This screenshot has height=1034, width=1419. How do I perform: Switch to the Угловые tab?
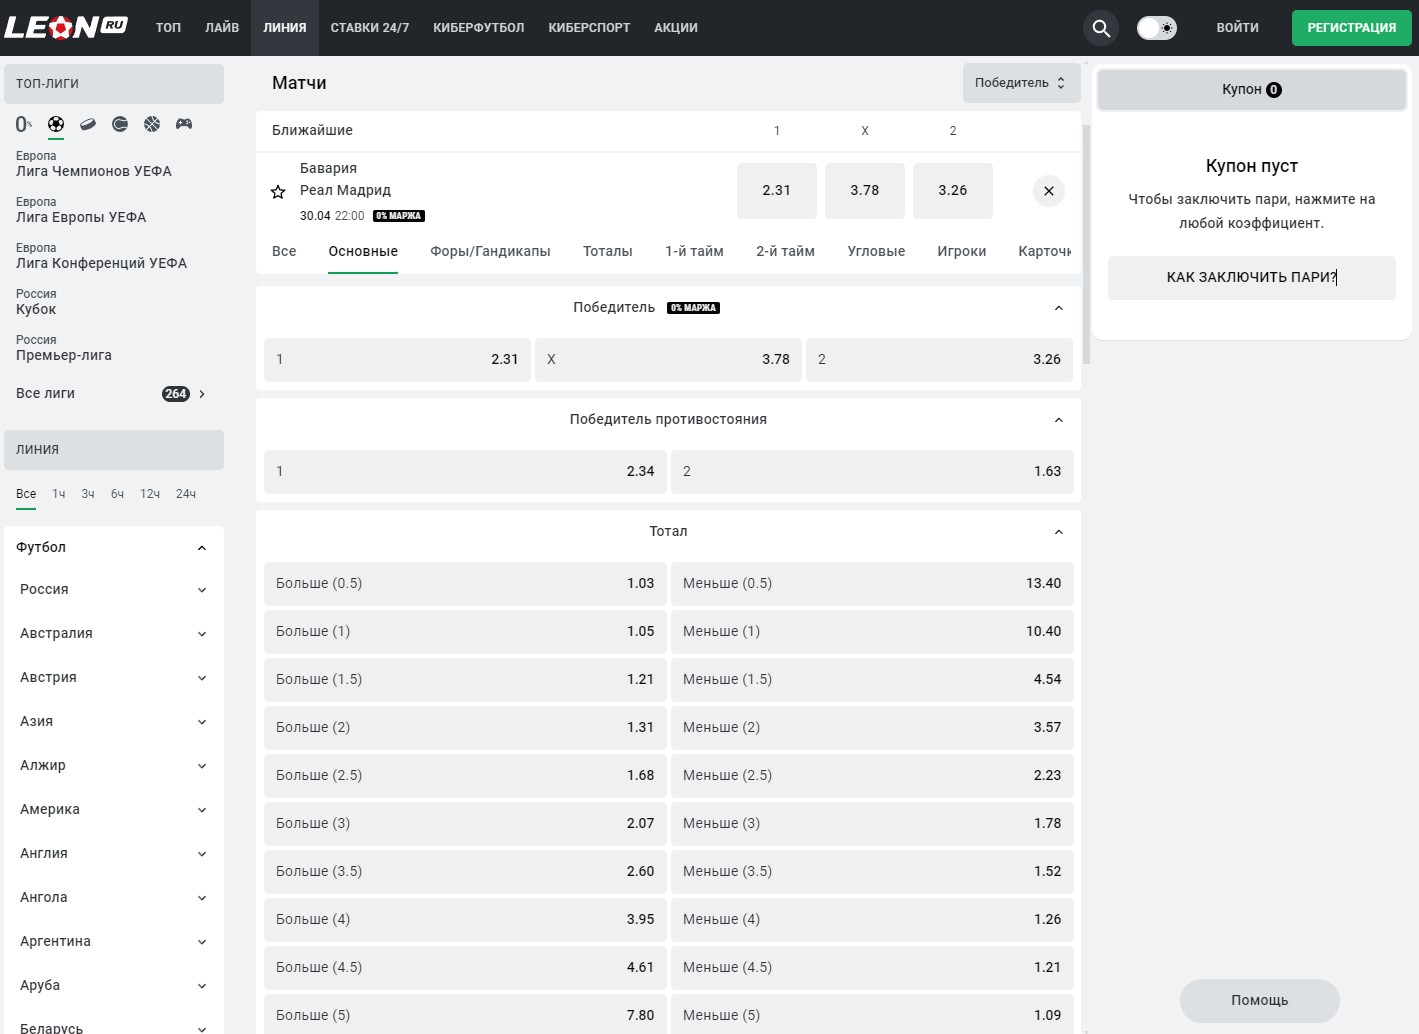point(876,252)
